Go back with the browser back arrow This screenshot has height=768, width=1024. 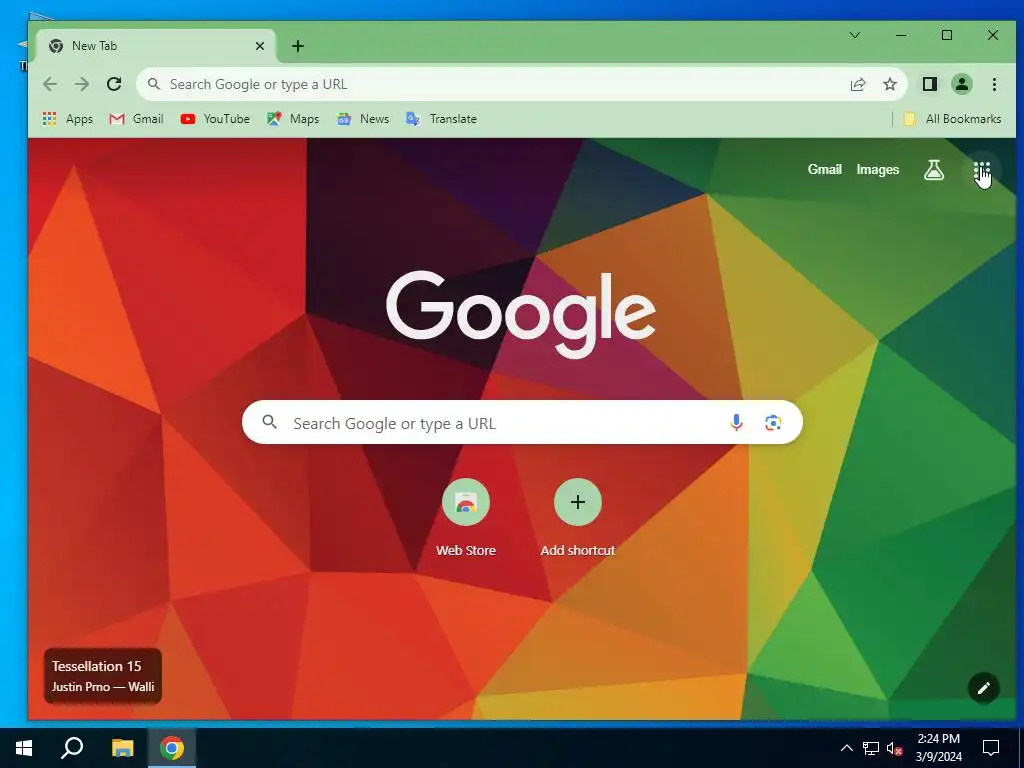click(50, 84)
